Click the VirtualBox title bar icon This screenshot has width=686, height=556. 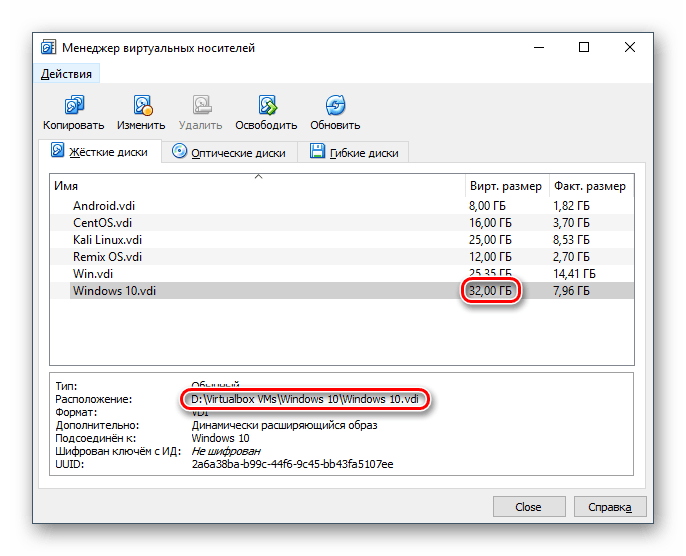tap(48, 47)
